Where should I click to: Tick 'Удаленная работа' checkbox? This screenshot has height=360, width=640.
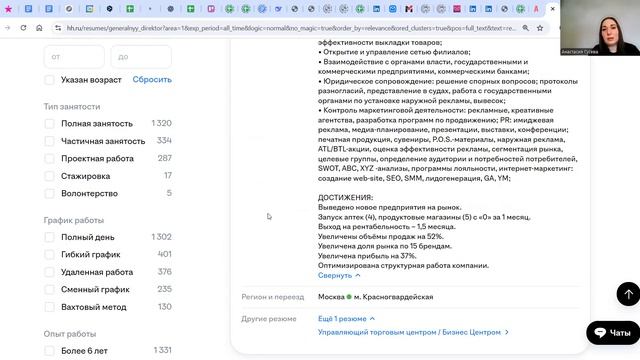[49, 272]
